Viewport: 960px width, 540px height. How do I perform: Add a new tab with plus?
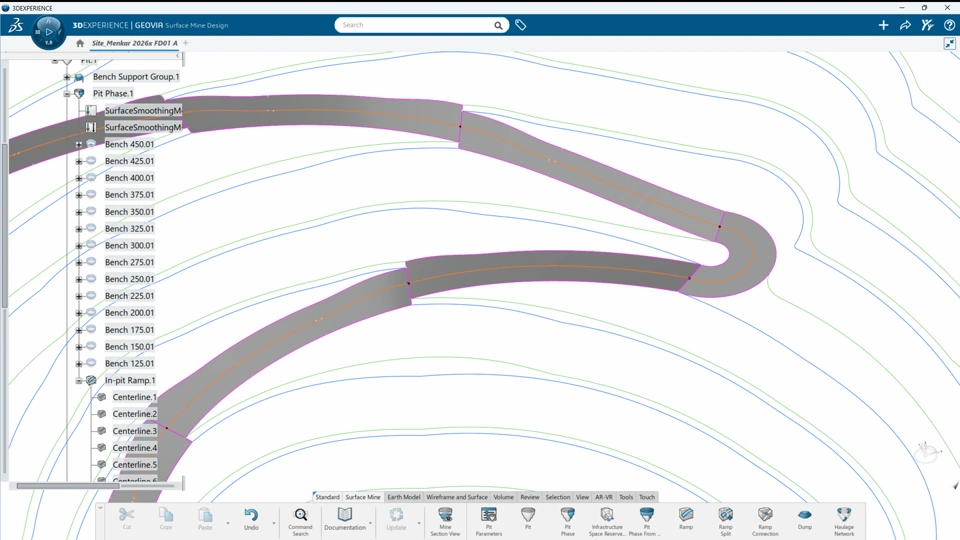(186, 43)
